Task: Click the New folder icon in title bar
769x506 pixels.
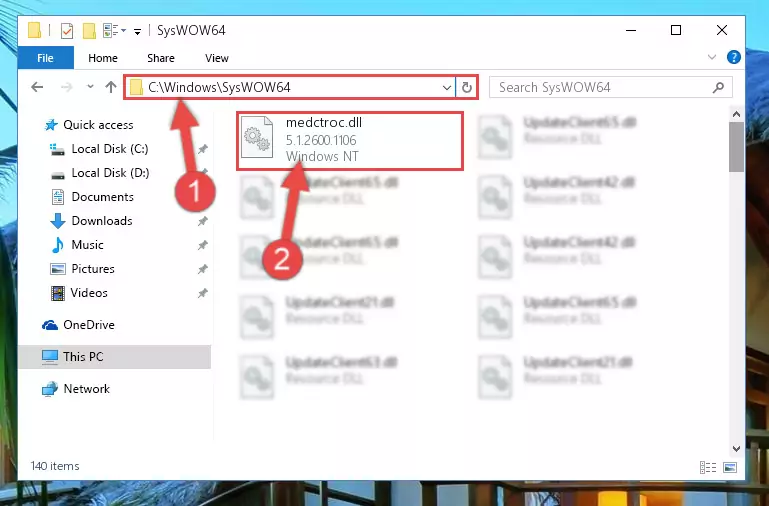Action: pyautogui.click(x=89, y=31)
